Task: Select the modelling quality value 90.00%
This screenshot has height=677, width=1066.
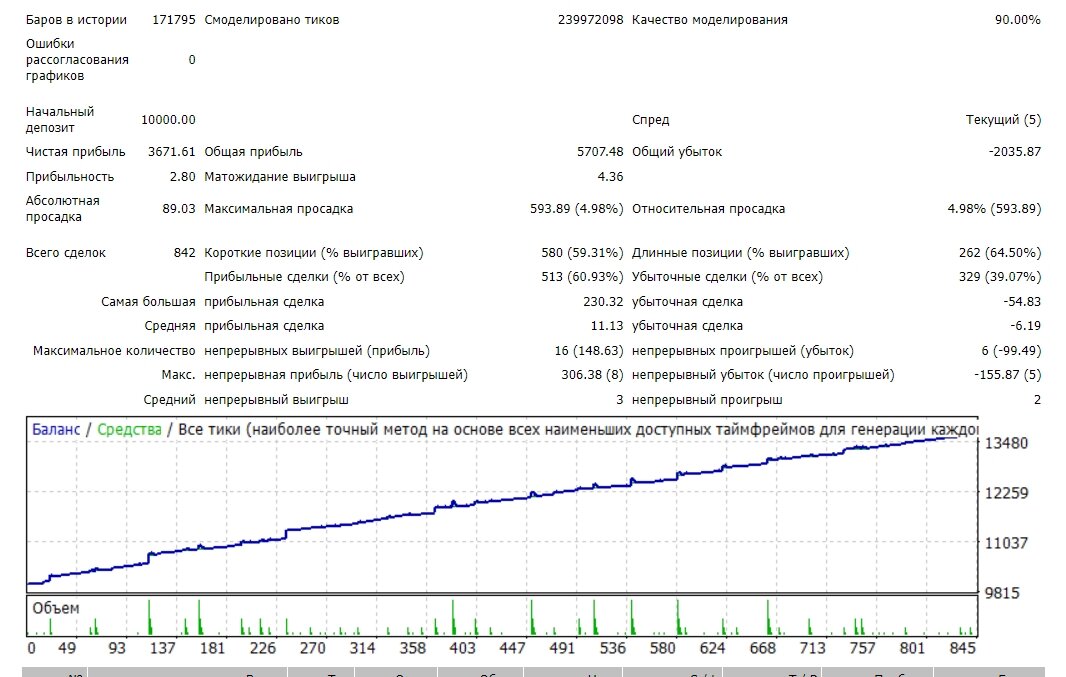Action: (x=1017, y=20)
